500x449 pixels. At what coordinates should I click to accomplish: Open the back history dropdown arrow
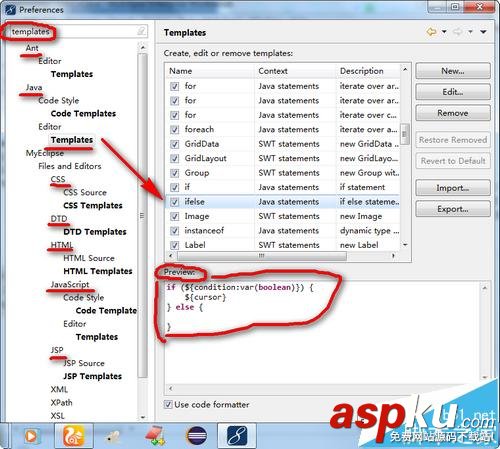point(444,32)
